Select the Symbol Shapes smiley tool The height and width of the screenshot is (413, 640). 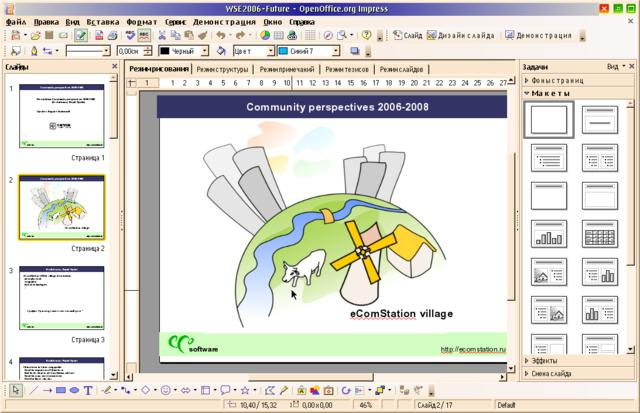(x=165, y=391)
